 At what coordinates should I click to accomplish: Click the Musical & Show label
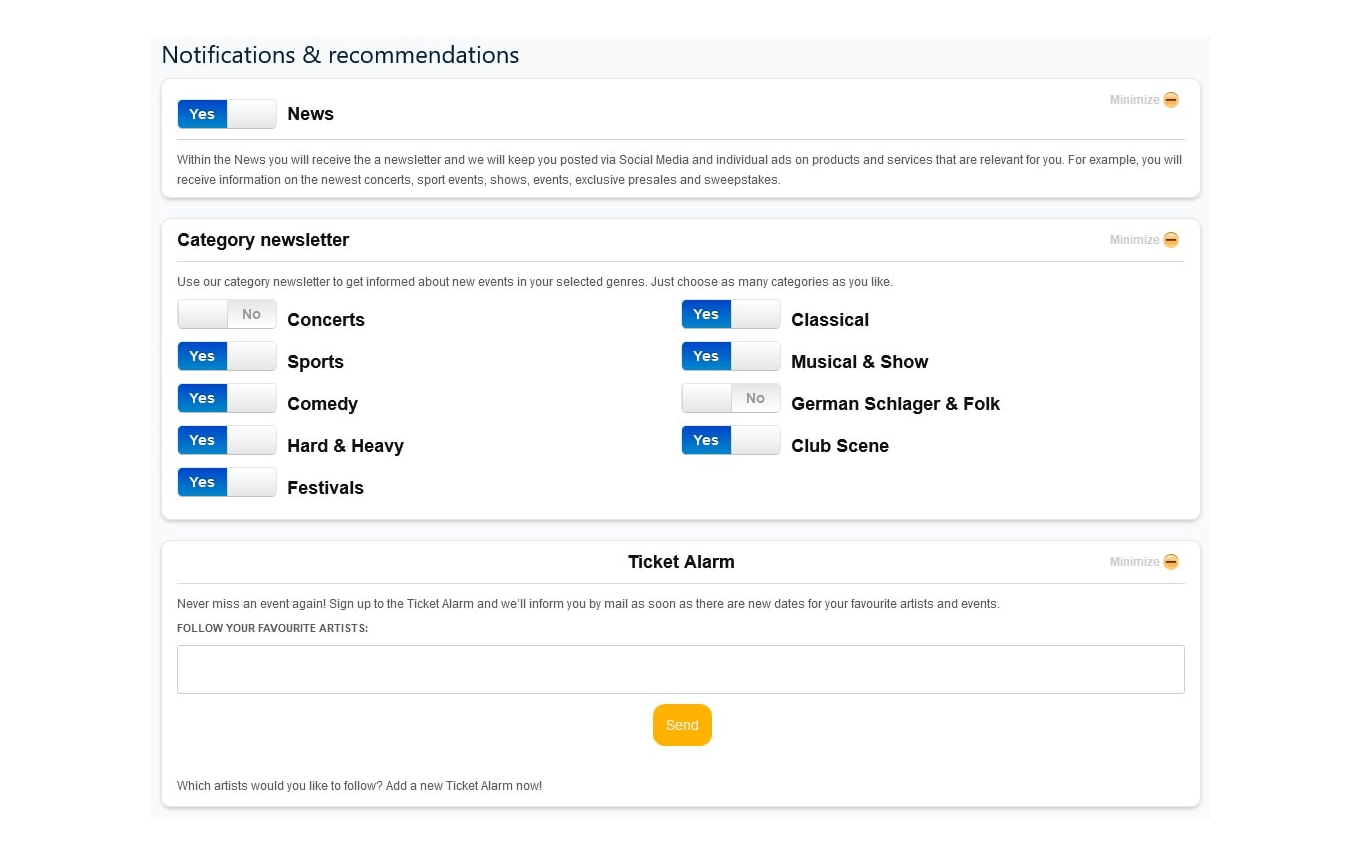(x=859, y=362)
